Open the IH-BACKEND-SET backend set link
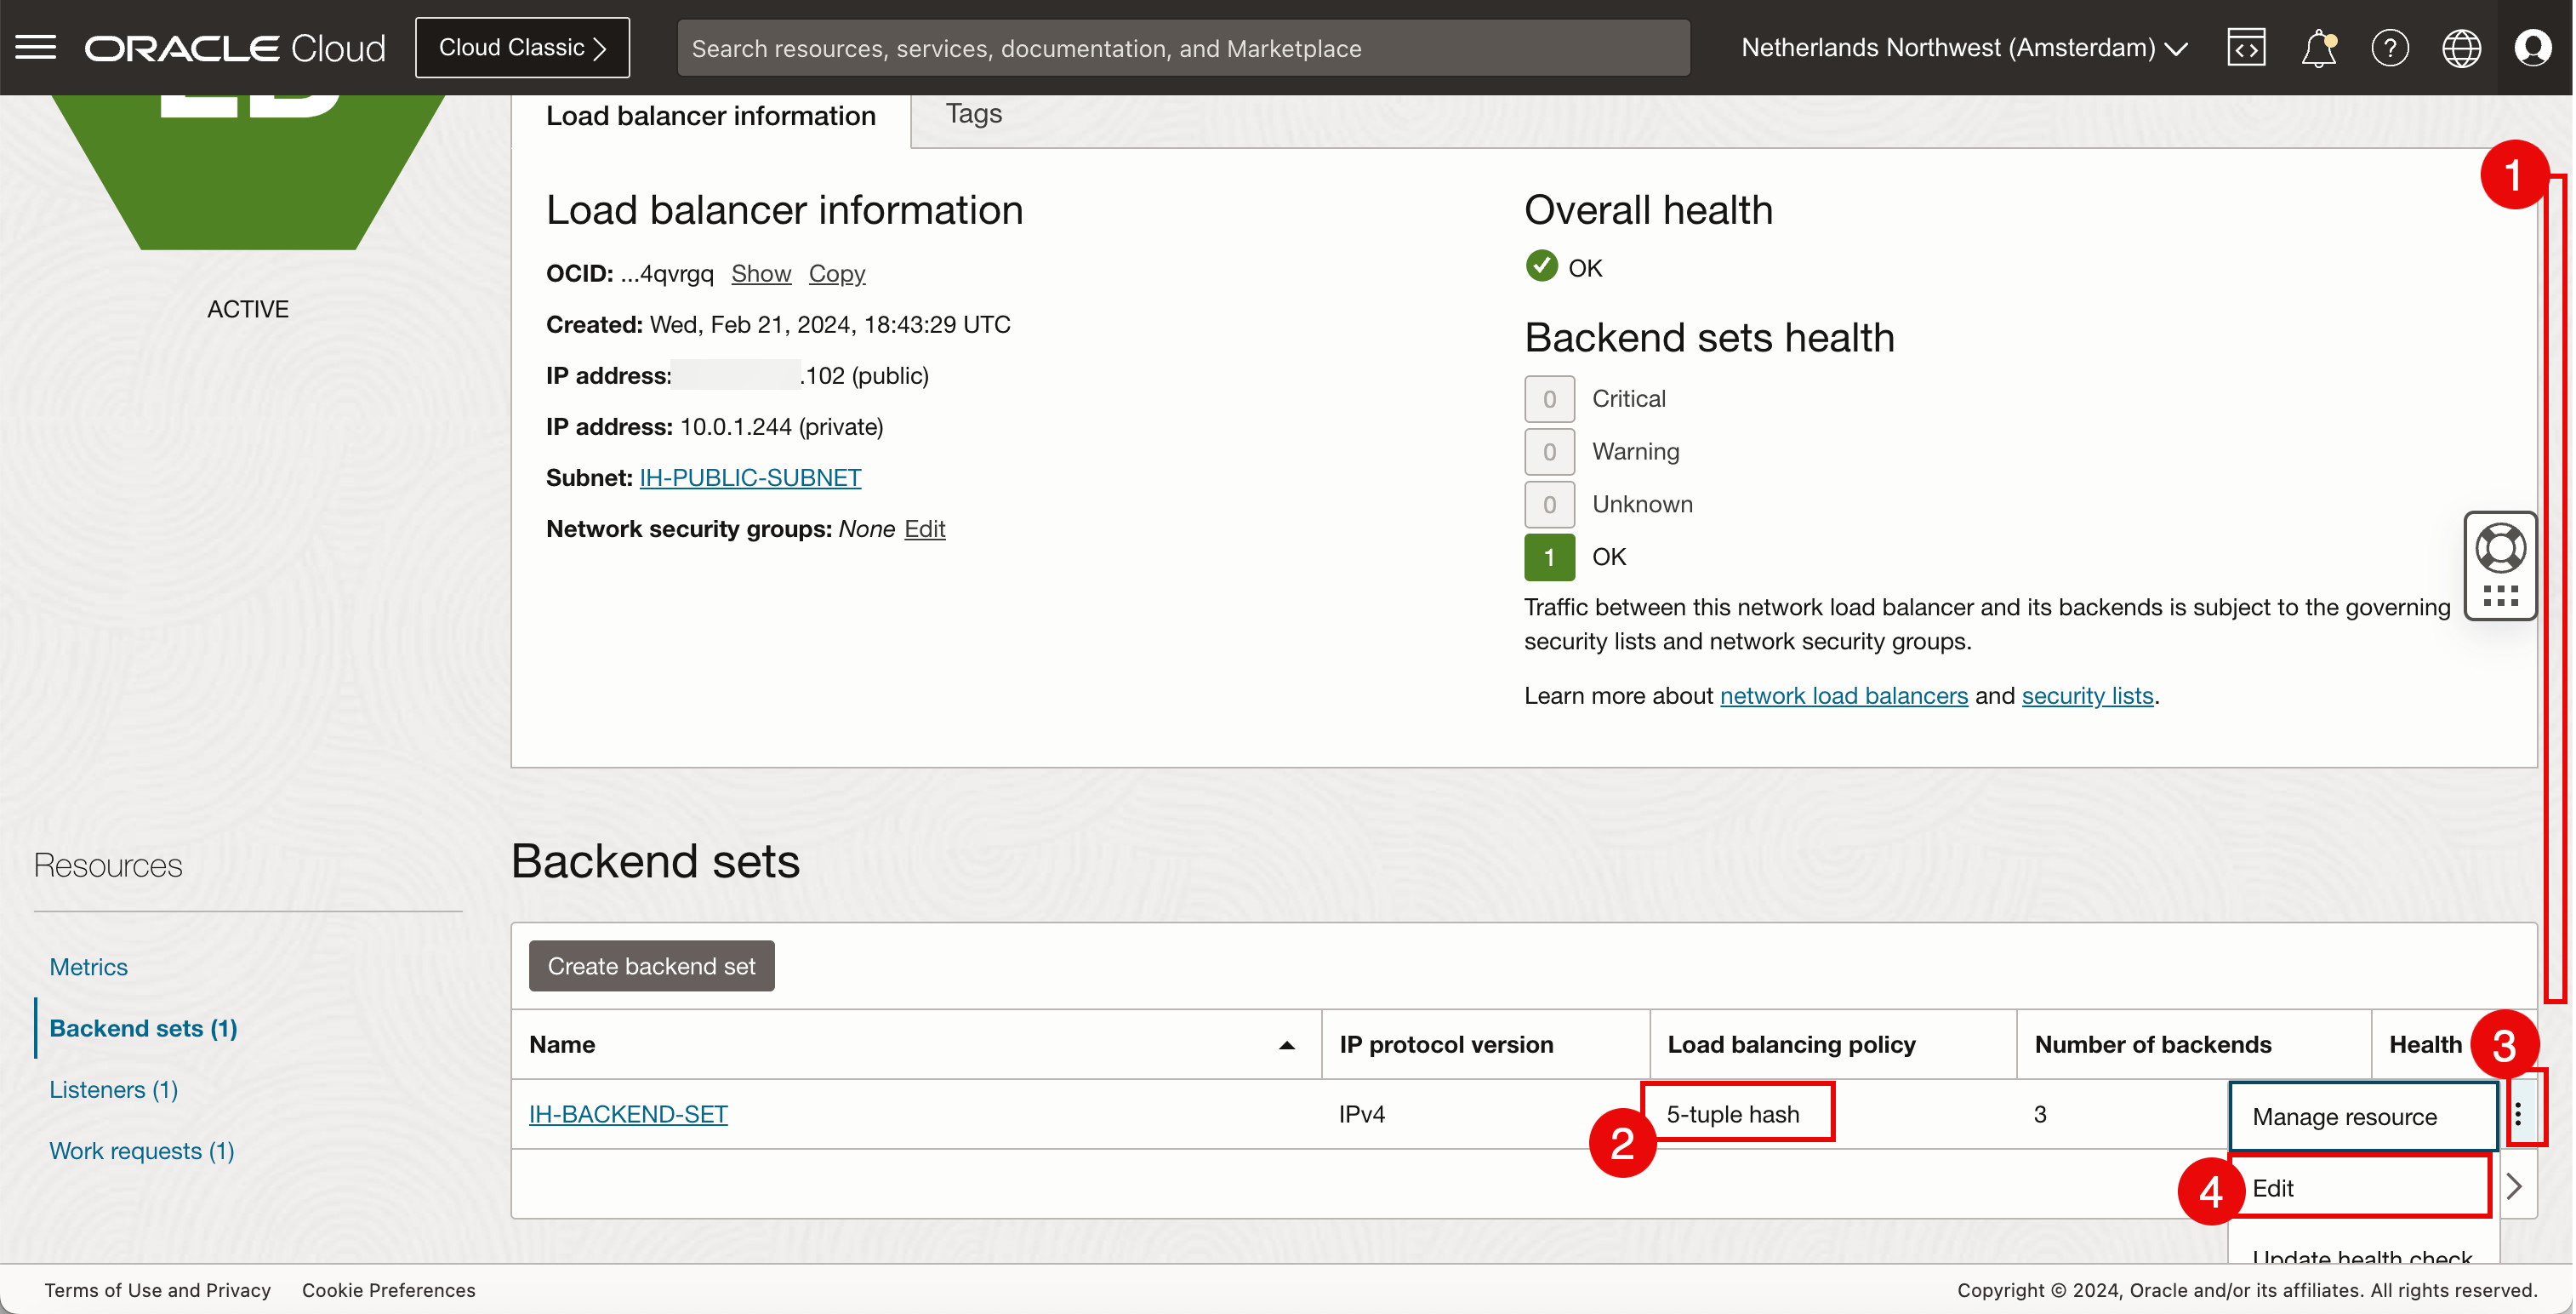This screenshot has height=1314, width=2576. click(x=627, y=1114)
